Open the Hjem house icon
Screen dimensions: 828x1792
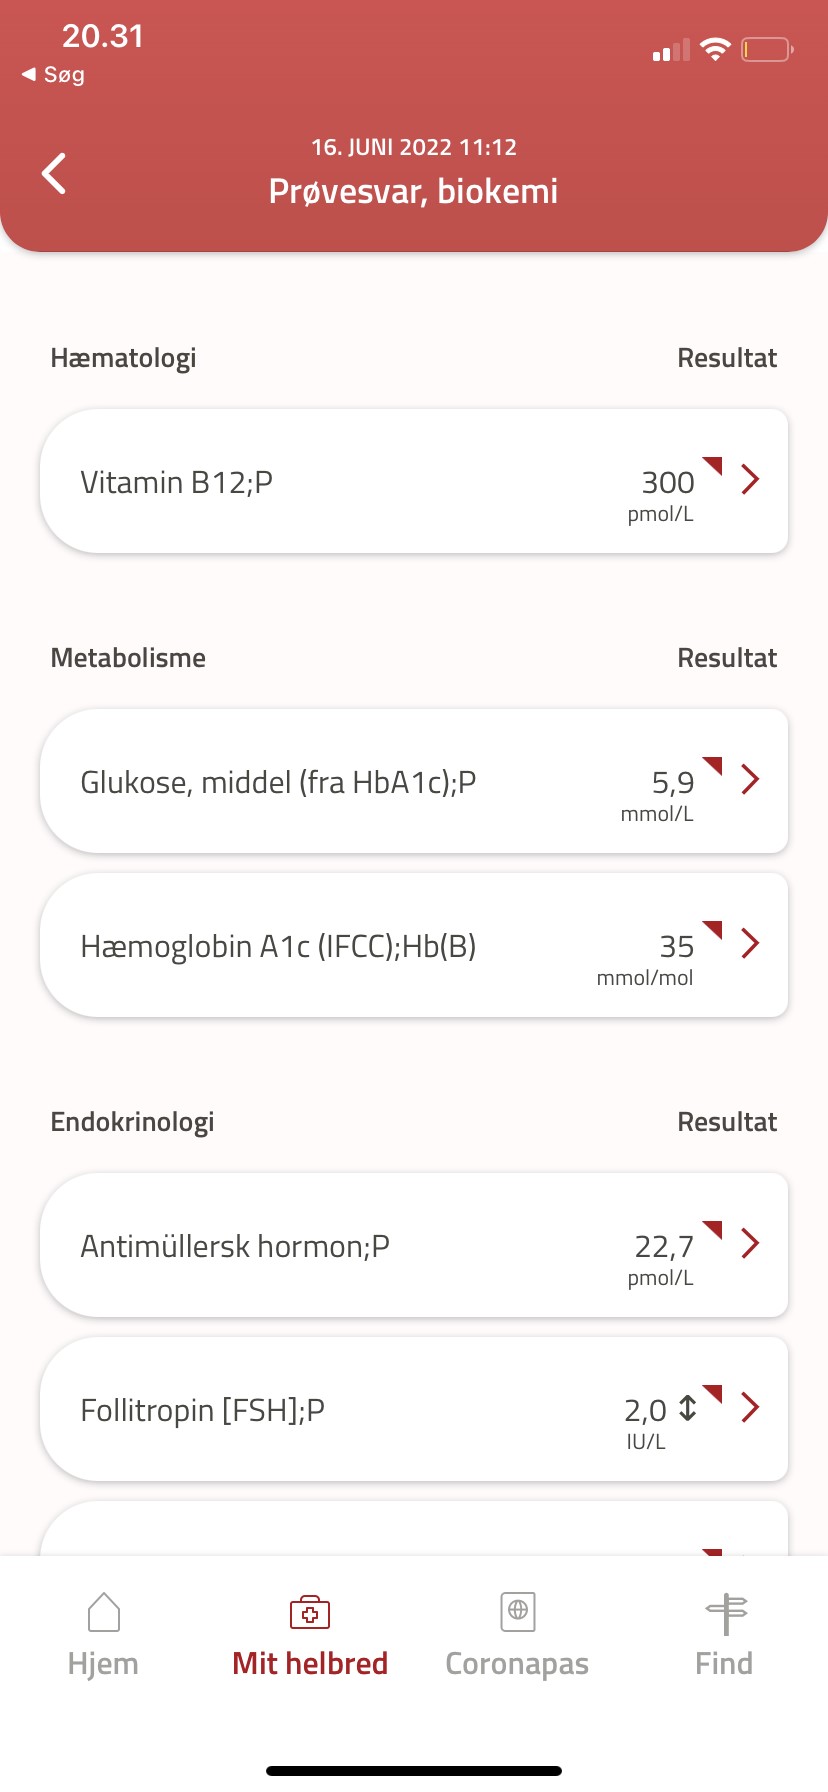[104, 1612]
